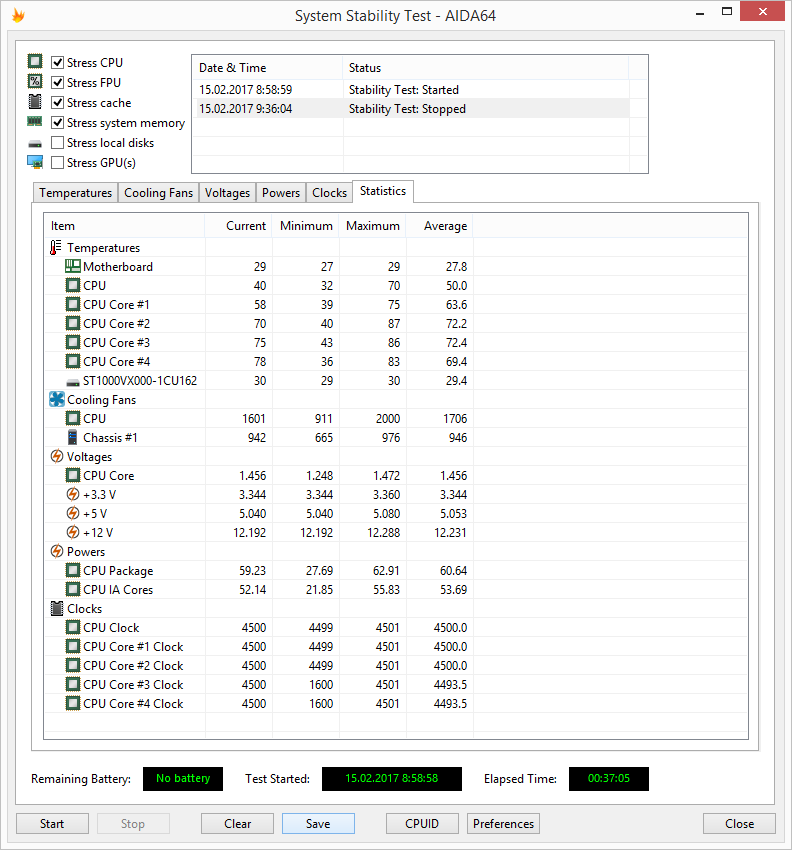The height and width of the screenshot is (850, 792).
Task: Open the Powers tab
Action: [x=281, y=193]
